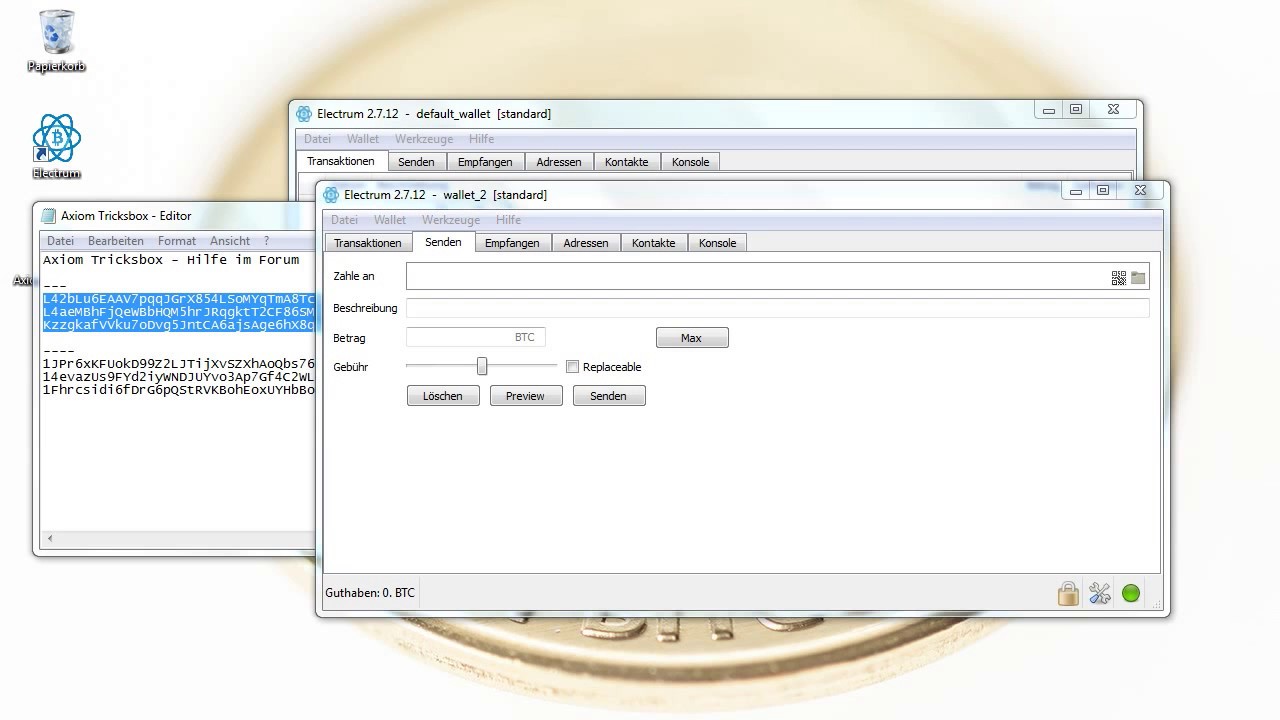Minimize the default_wallet Electrum window
The width and height of the screenshot is (1280, 720).
(x=1049, y=110)
